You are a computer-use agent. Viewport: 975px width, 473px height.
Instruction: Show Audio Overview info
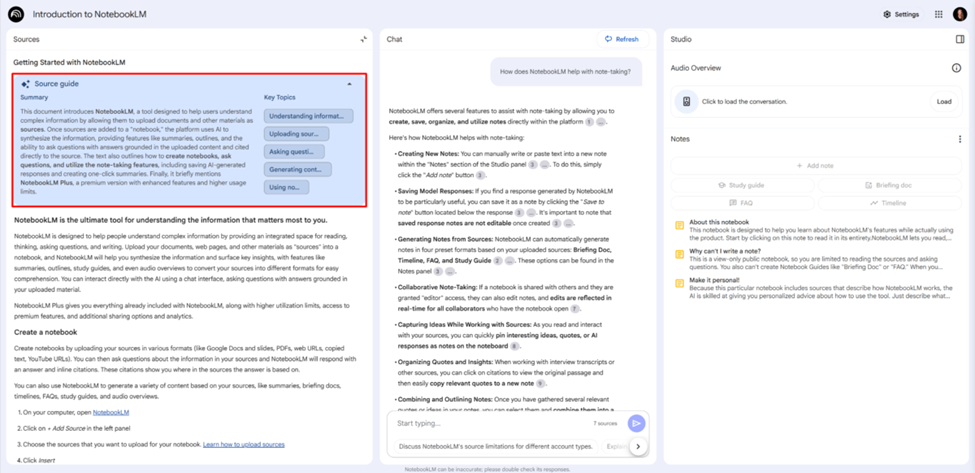(956, 68)
